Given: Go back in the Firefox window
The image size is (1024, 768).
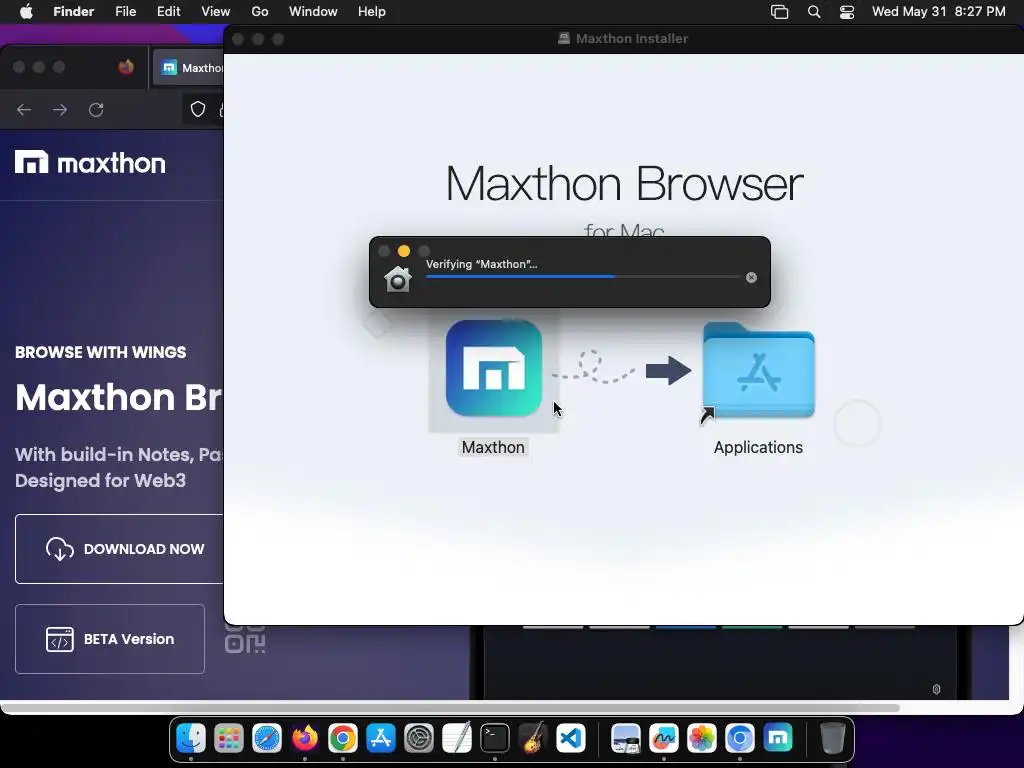Looking at the screenshot, I should [24, 110].
